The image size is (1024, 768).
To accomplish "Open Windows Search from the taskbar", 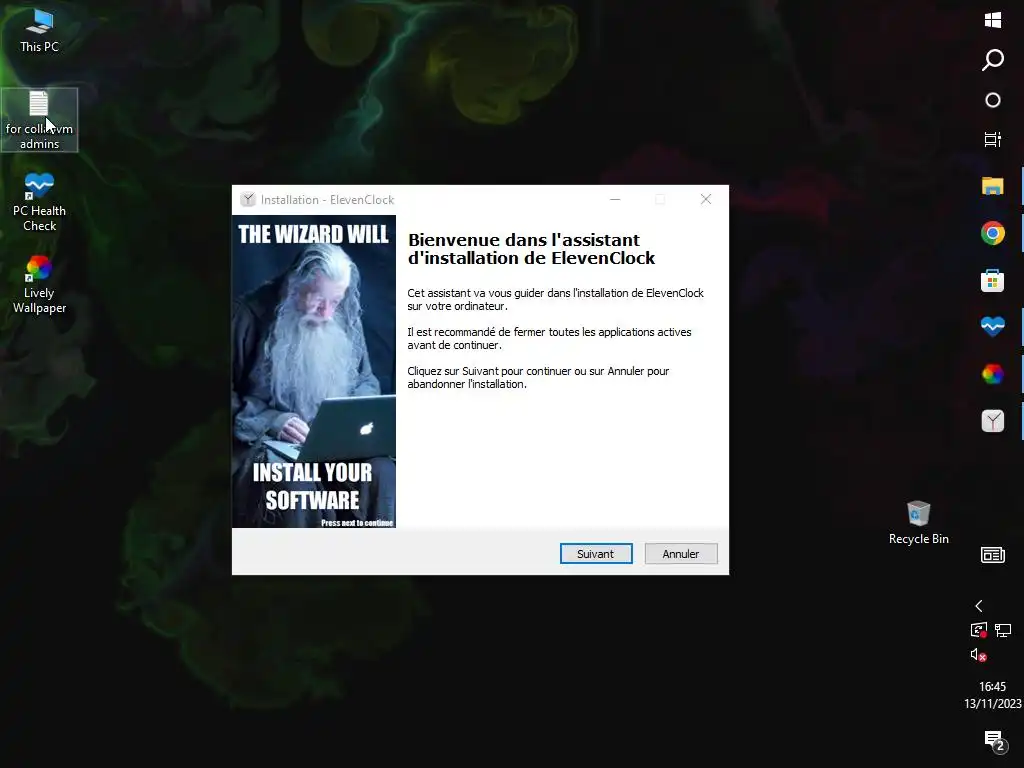I will [993, 60].
